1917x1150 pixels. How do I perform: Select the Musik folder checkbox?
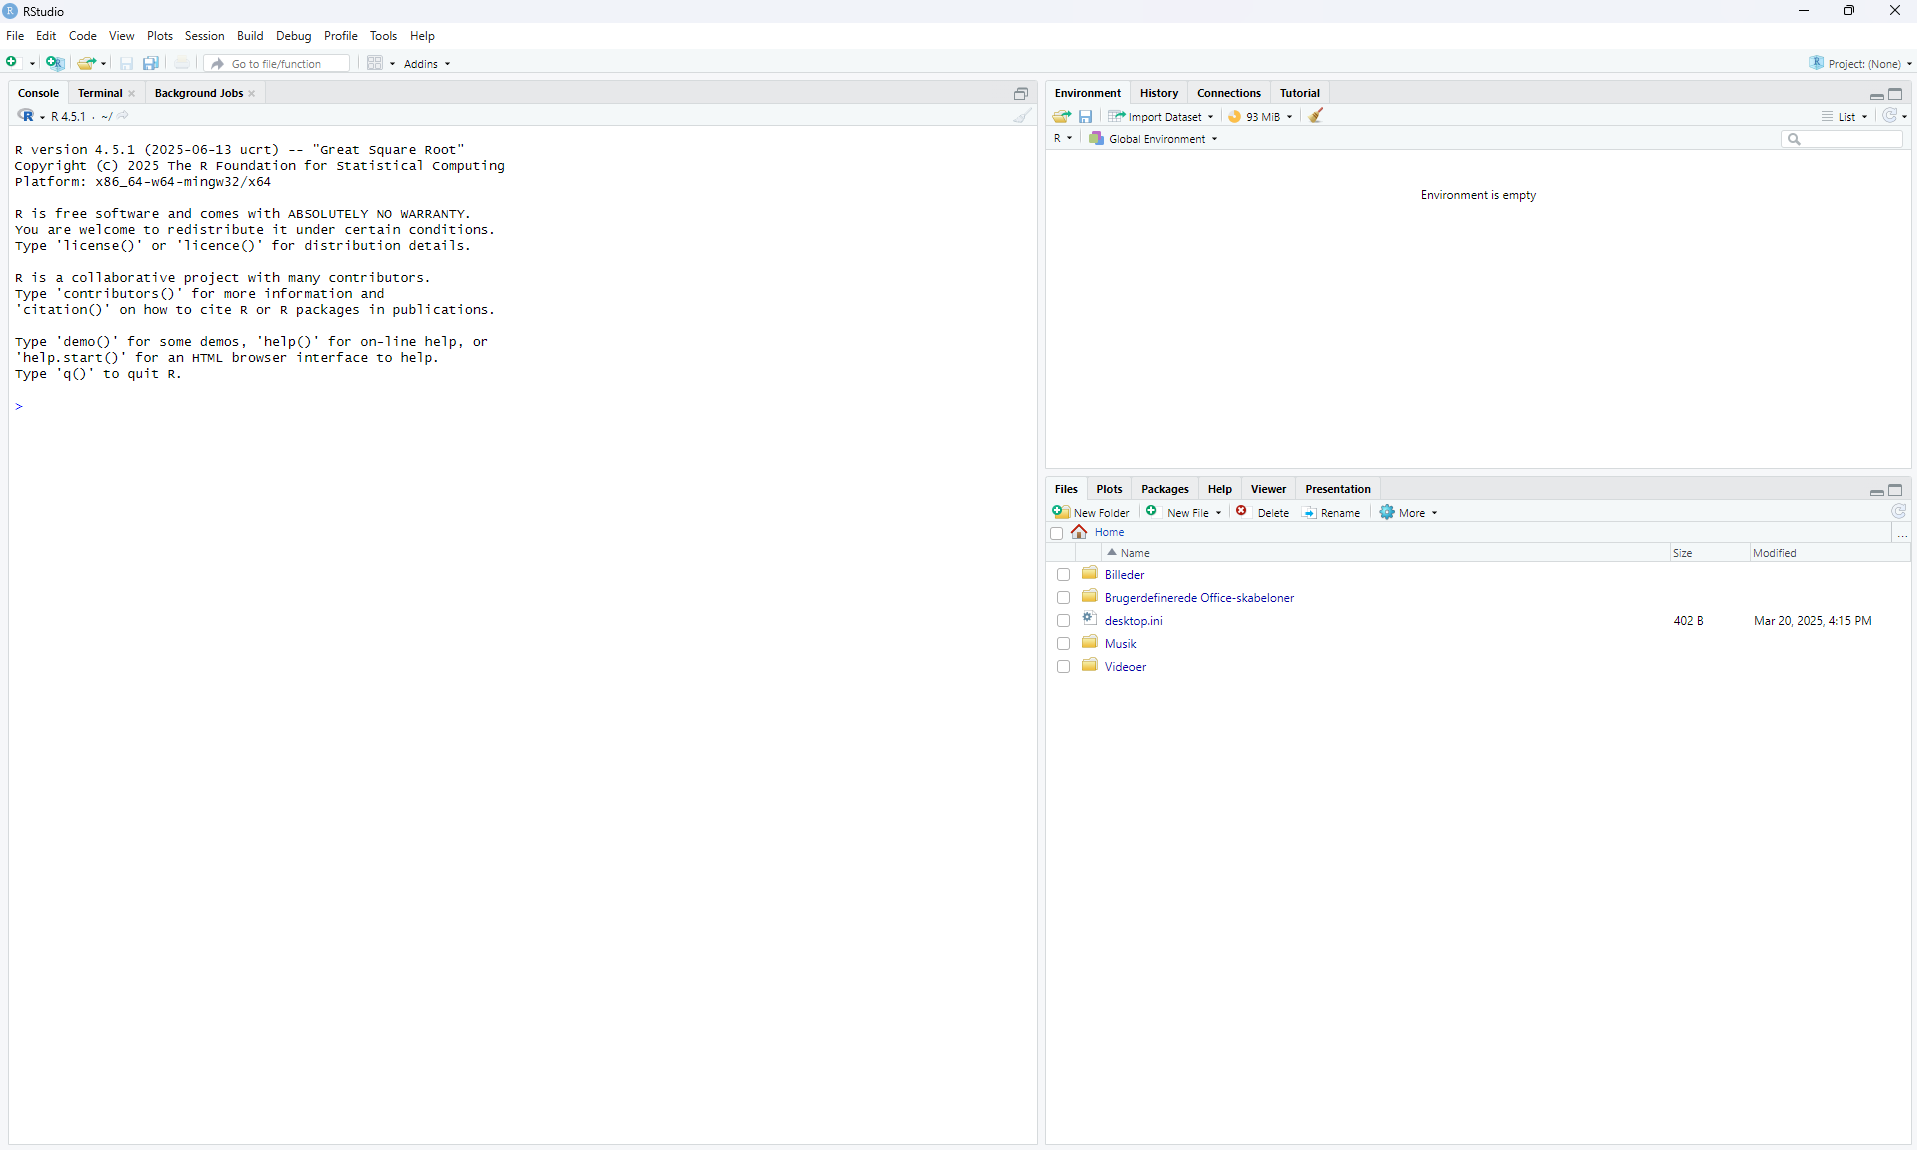(1063, 644)
